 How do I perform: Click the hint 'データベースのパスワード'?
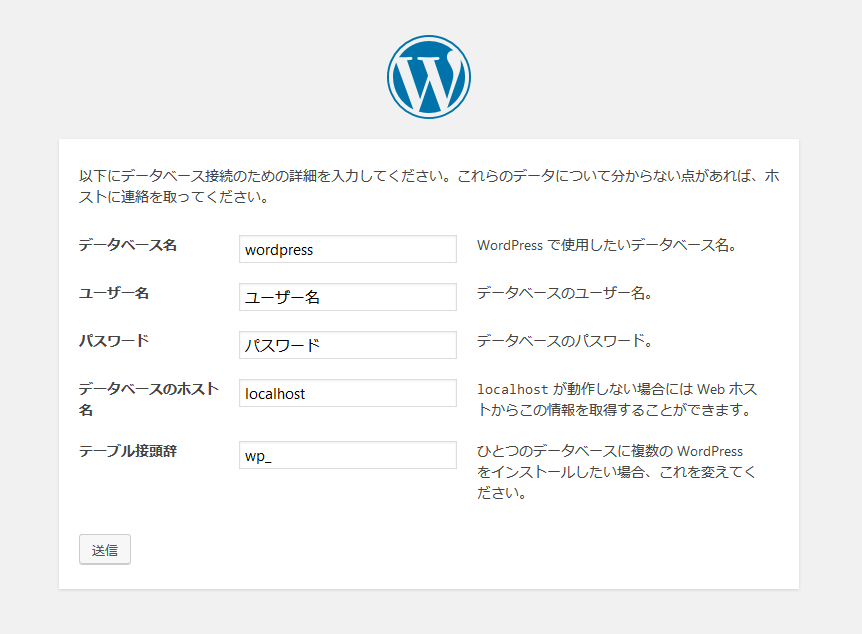pos(564,341)
